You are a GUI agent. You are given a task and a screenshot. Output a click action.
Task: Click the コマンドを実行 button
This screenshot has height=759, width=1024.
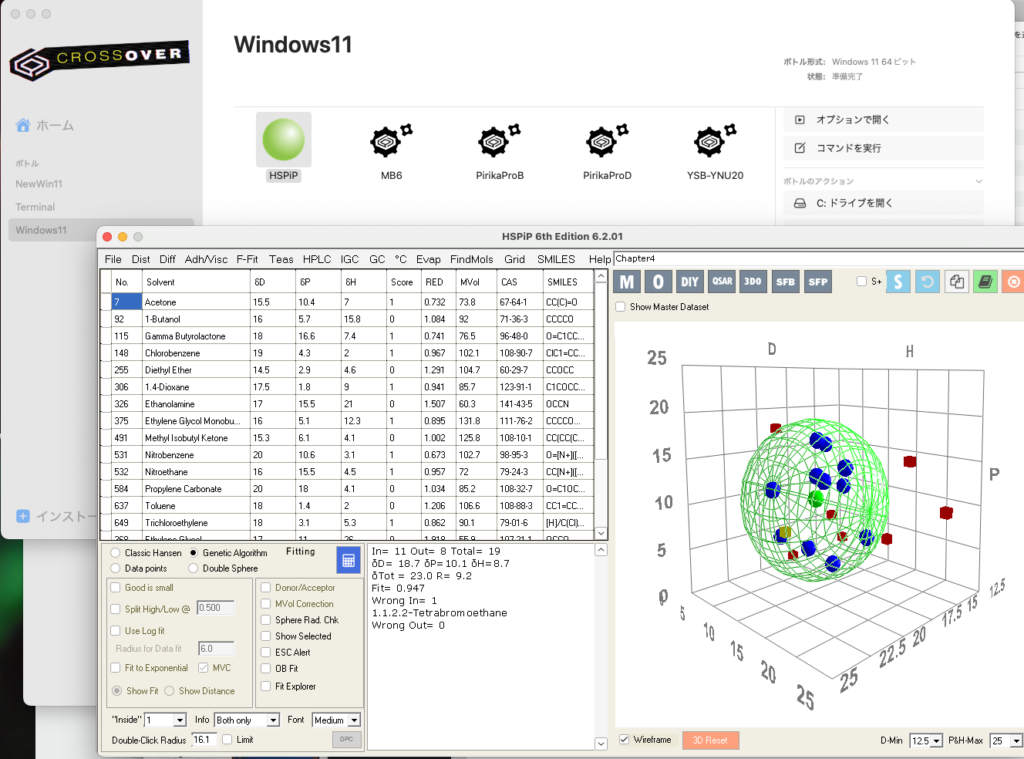click(882, 148)
